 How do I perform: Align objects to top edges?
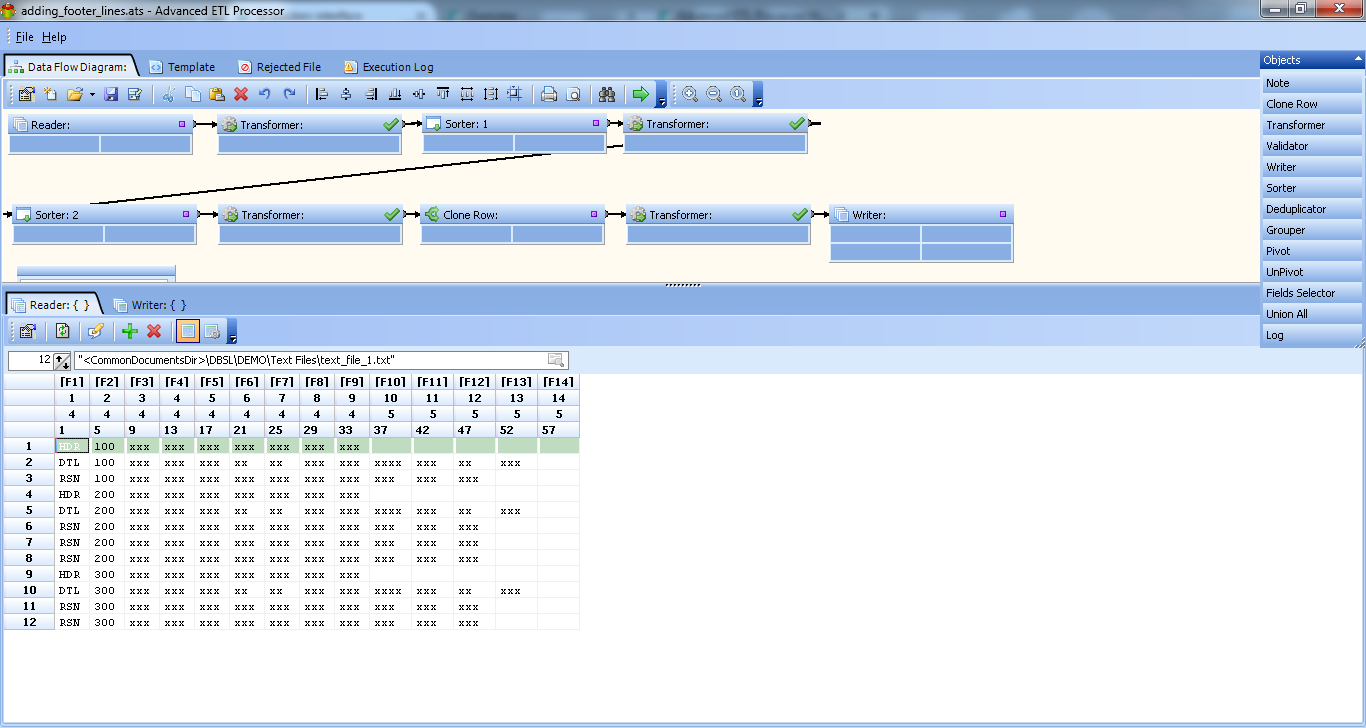pyautogui.click(x=442, y=95)
